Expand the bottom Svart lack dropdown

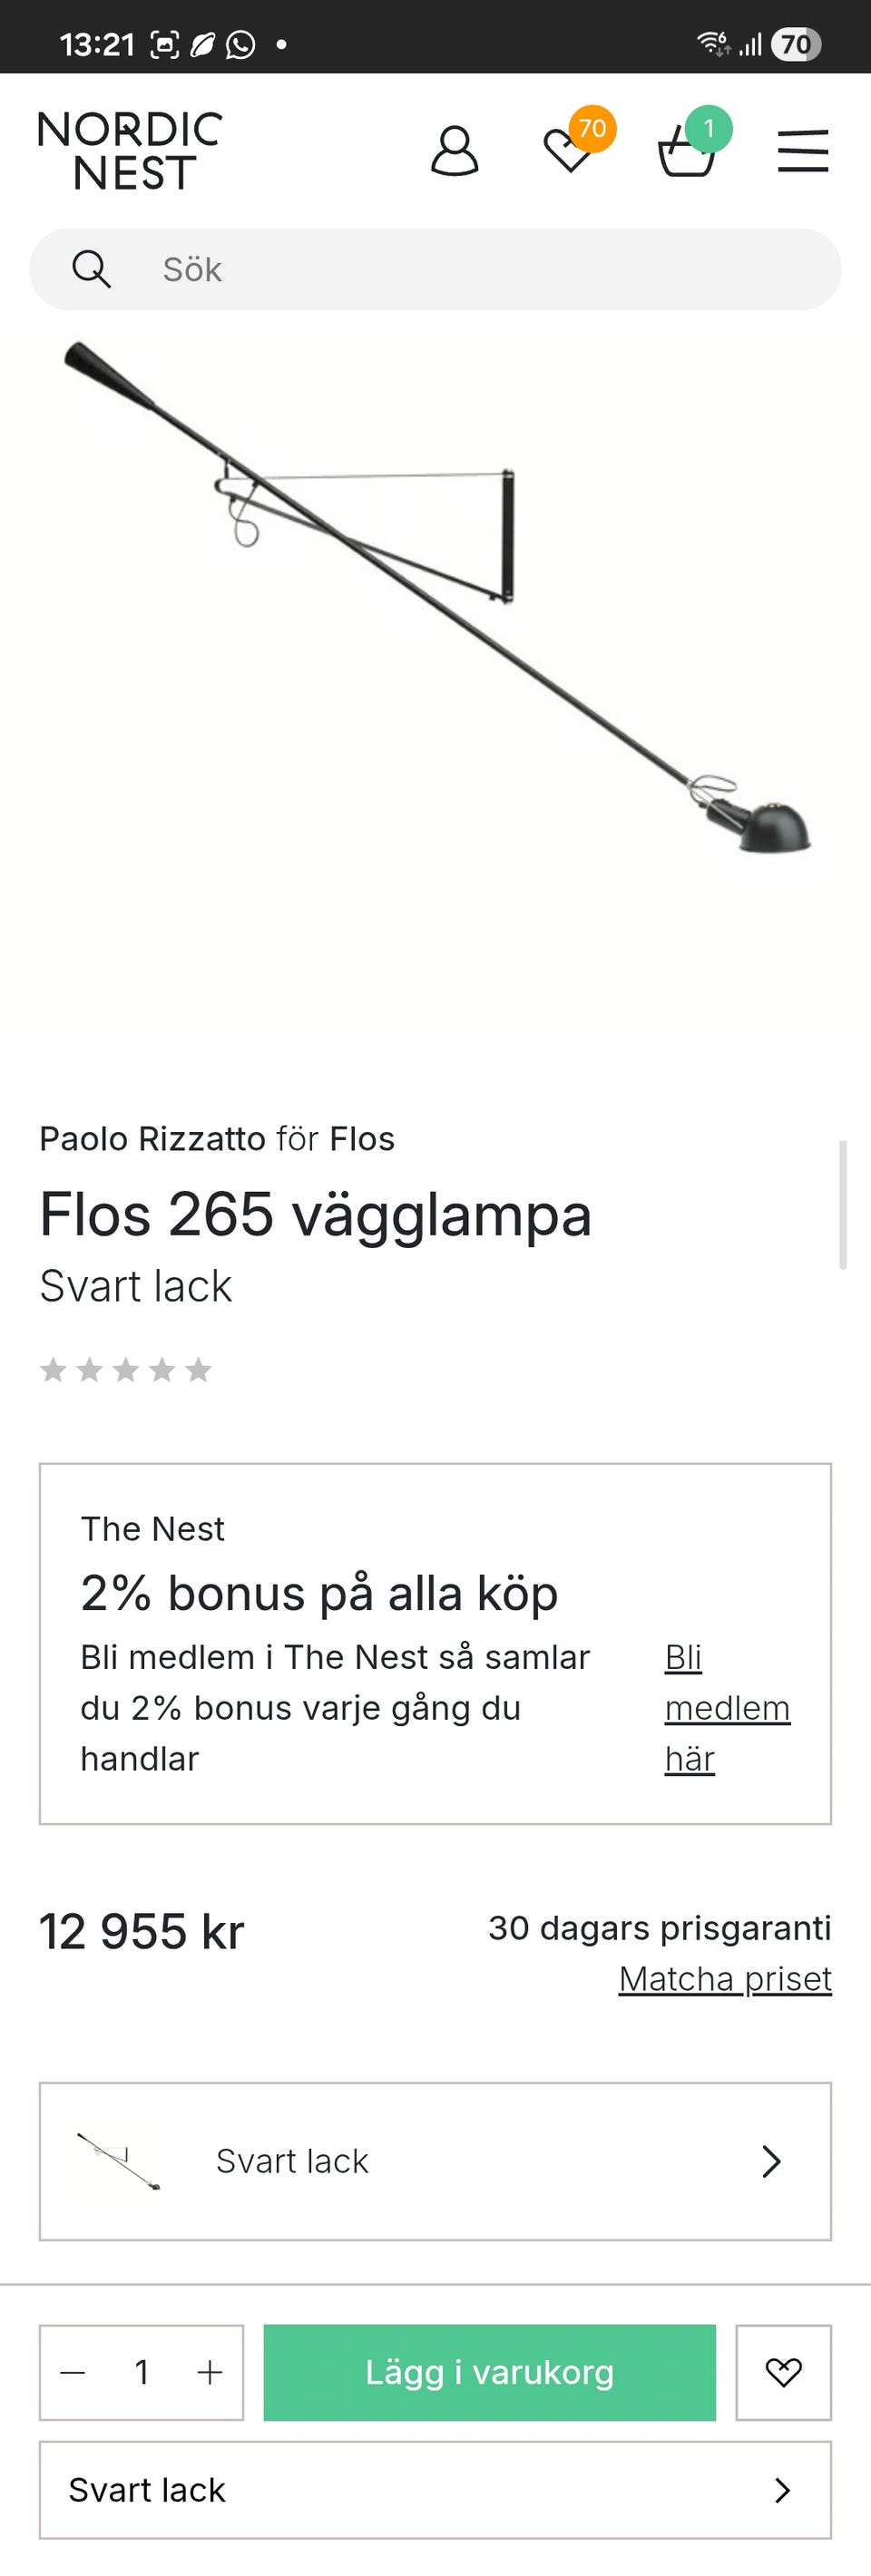[435, 2489]
